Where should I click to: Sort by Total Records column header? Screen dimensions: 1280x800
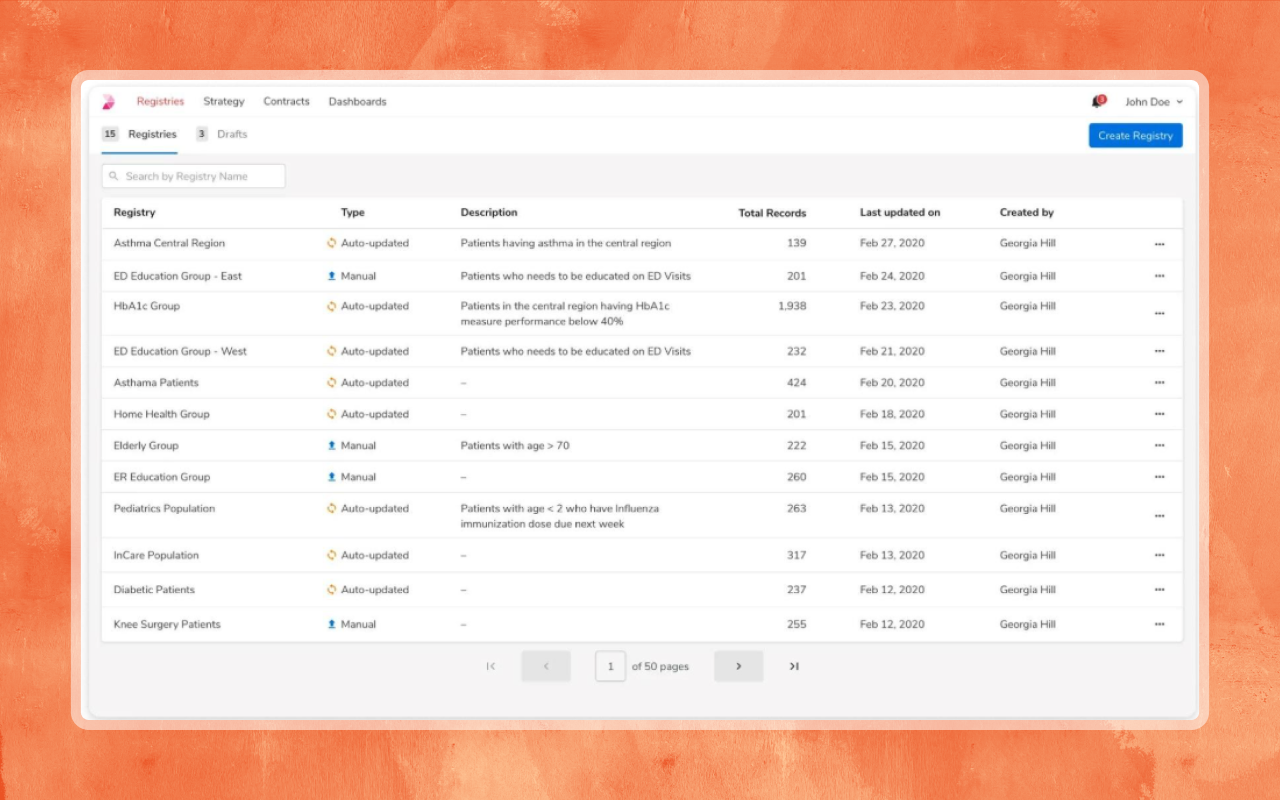pyautogui.click(x=772, y=213)
